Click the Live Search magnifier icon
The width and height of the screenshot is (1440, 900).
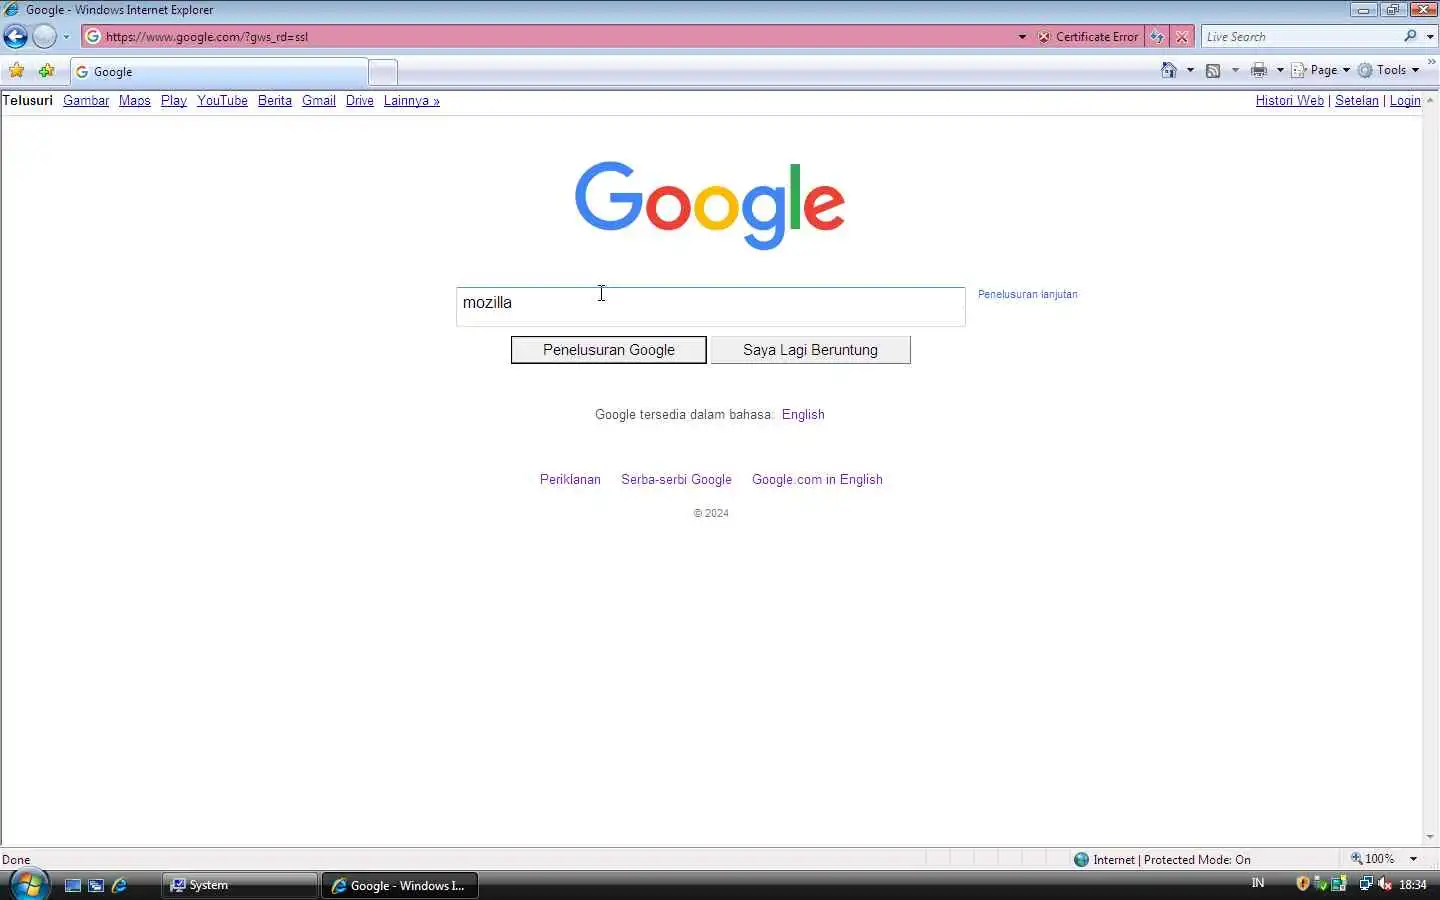click(1410, 36)
